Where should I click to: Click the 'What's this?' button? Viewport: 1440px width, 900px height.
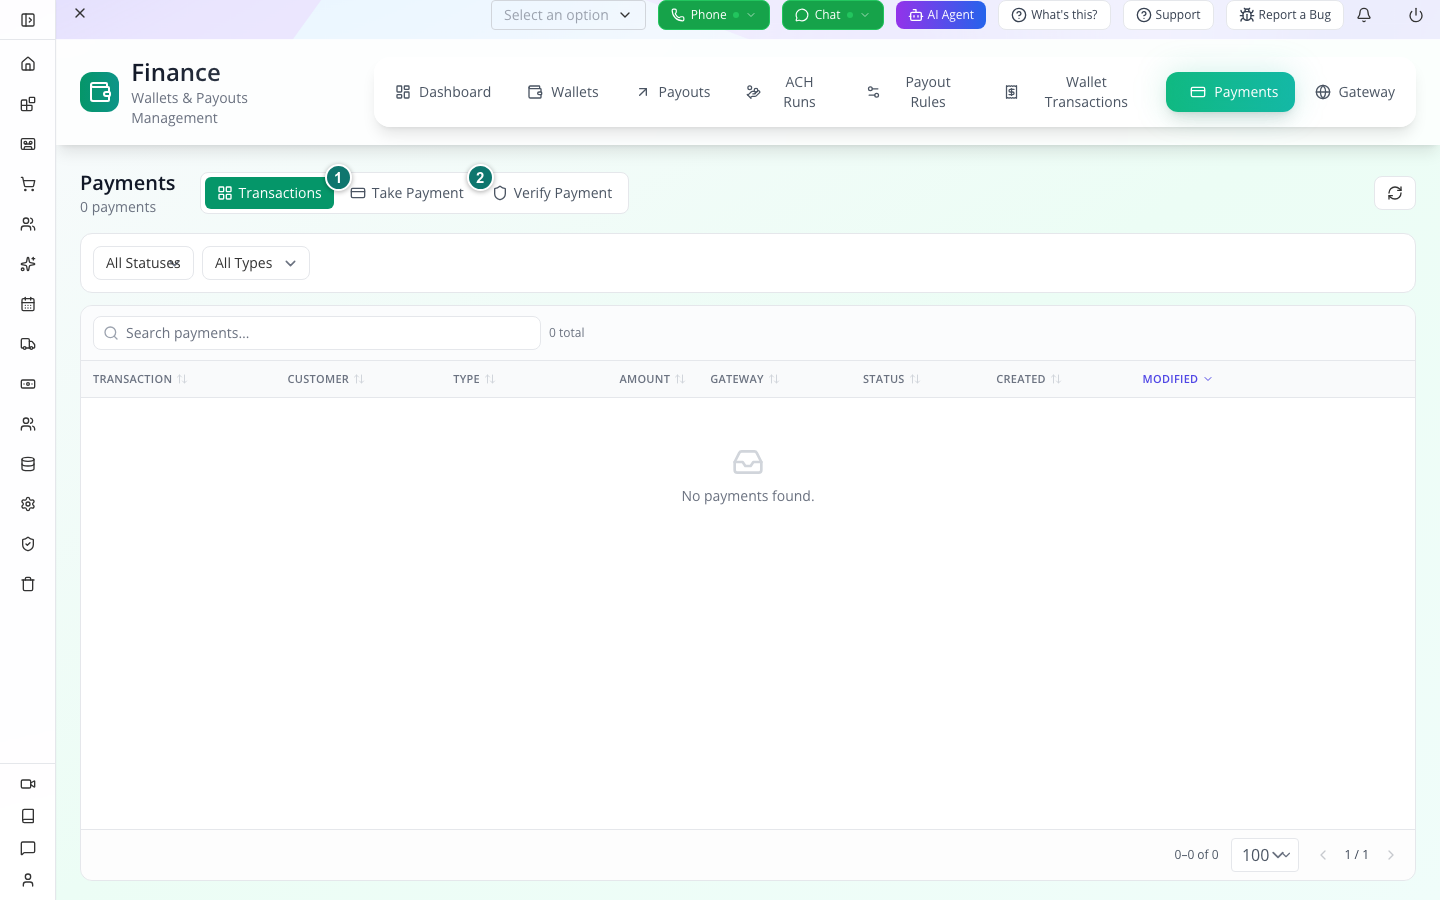[x=1054, y=15]
